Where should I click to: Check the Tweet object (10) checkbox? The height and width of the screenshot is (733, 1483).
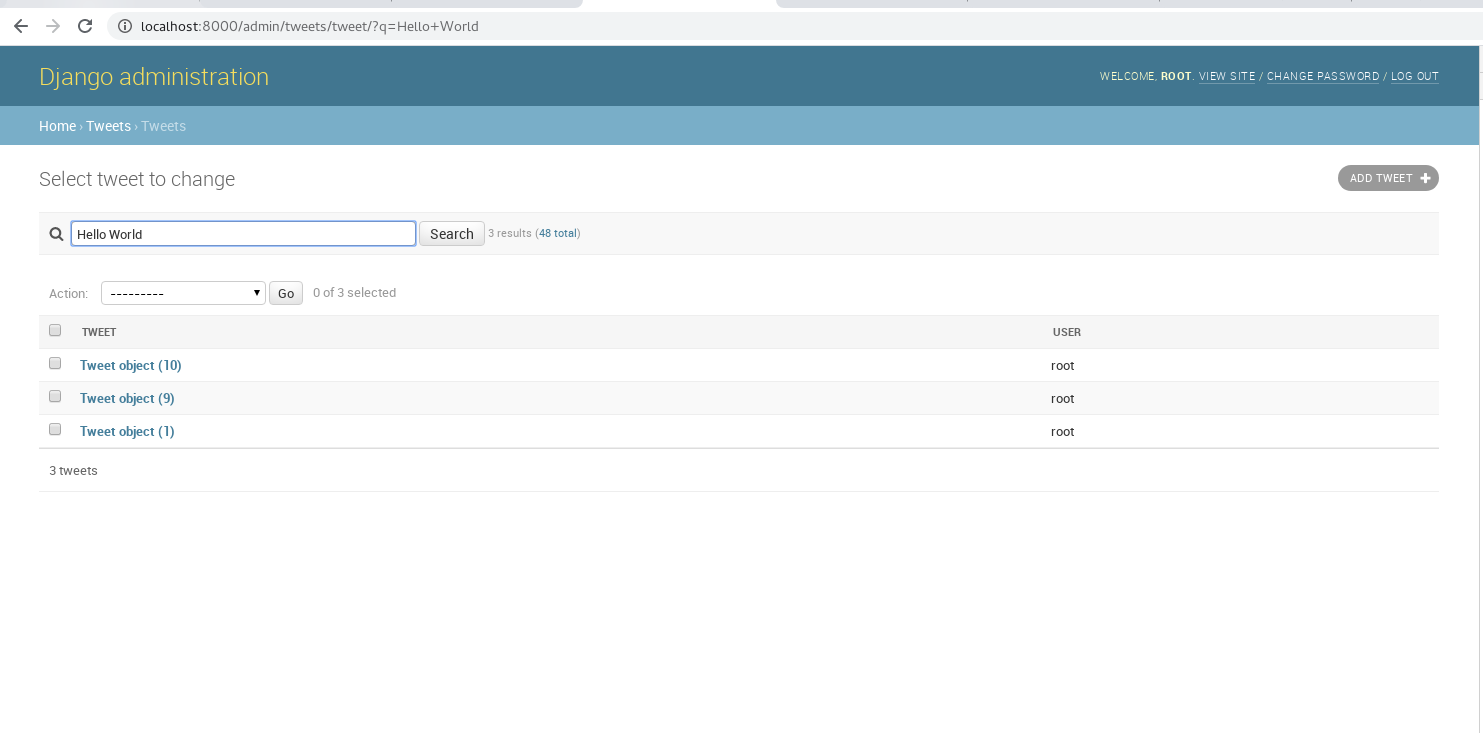55,363
